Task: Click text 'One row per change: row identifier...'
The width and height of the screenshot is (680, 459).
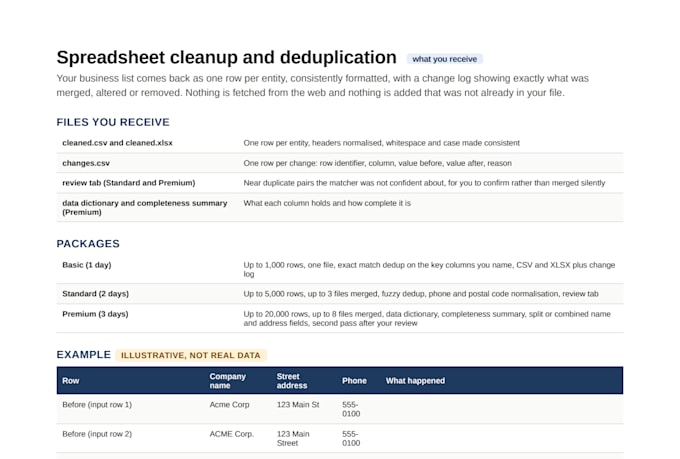Action: tap(377, 163)
